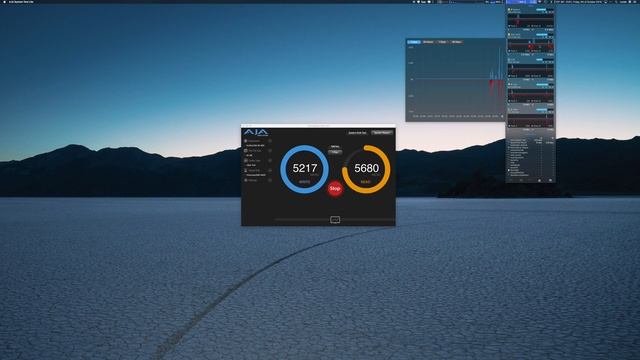Image resolution: width=640 pixels, height=360 pixels.
Task: Show the graph view icon at bottom
Action: (x=335, y=220)
